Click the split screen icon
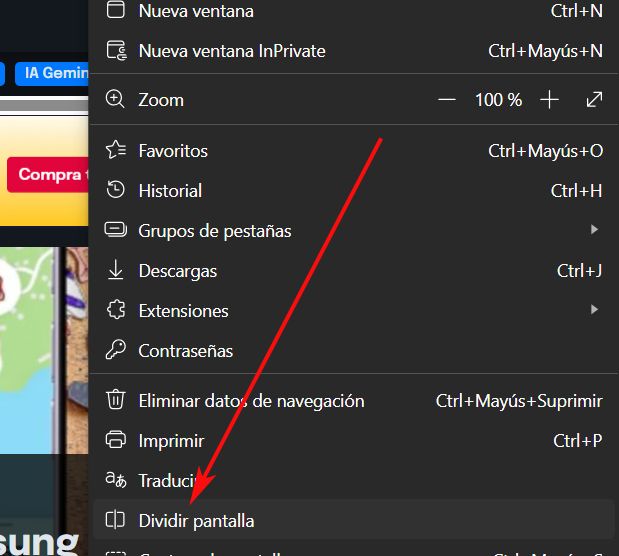The width and height of the screenshot is (619, 556). (x=115, y=520)
